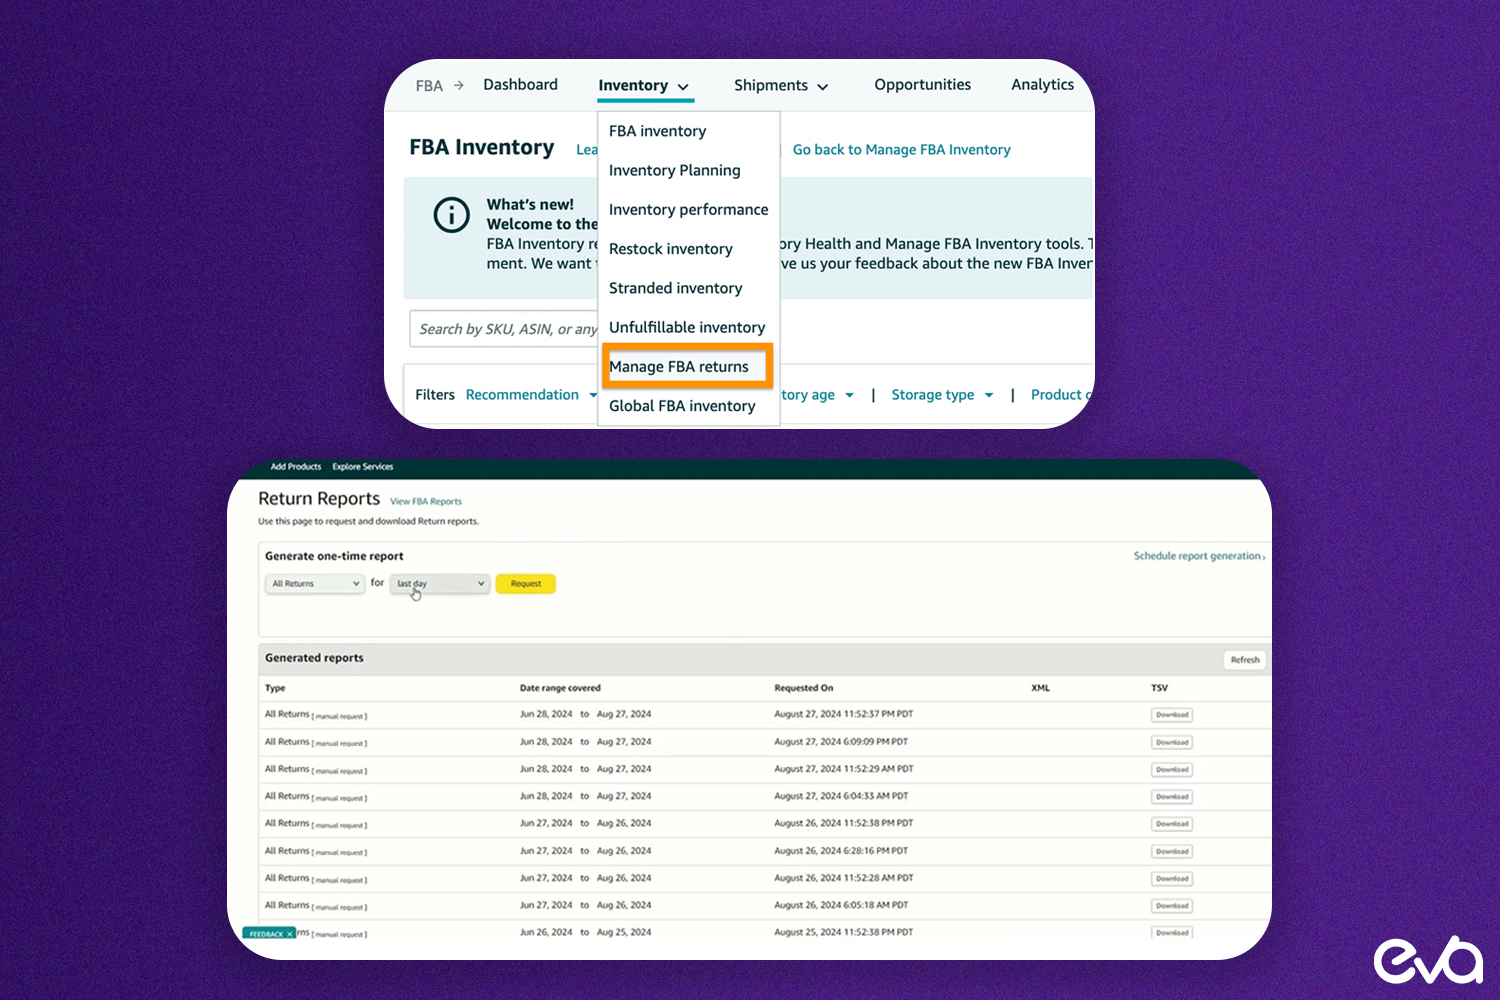This screenshot has width=1500, height=1000.
Task: Choose "Restock inventory" from the open menu
Action: 670,249
